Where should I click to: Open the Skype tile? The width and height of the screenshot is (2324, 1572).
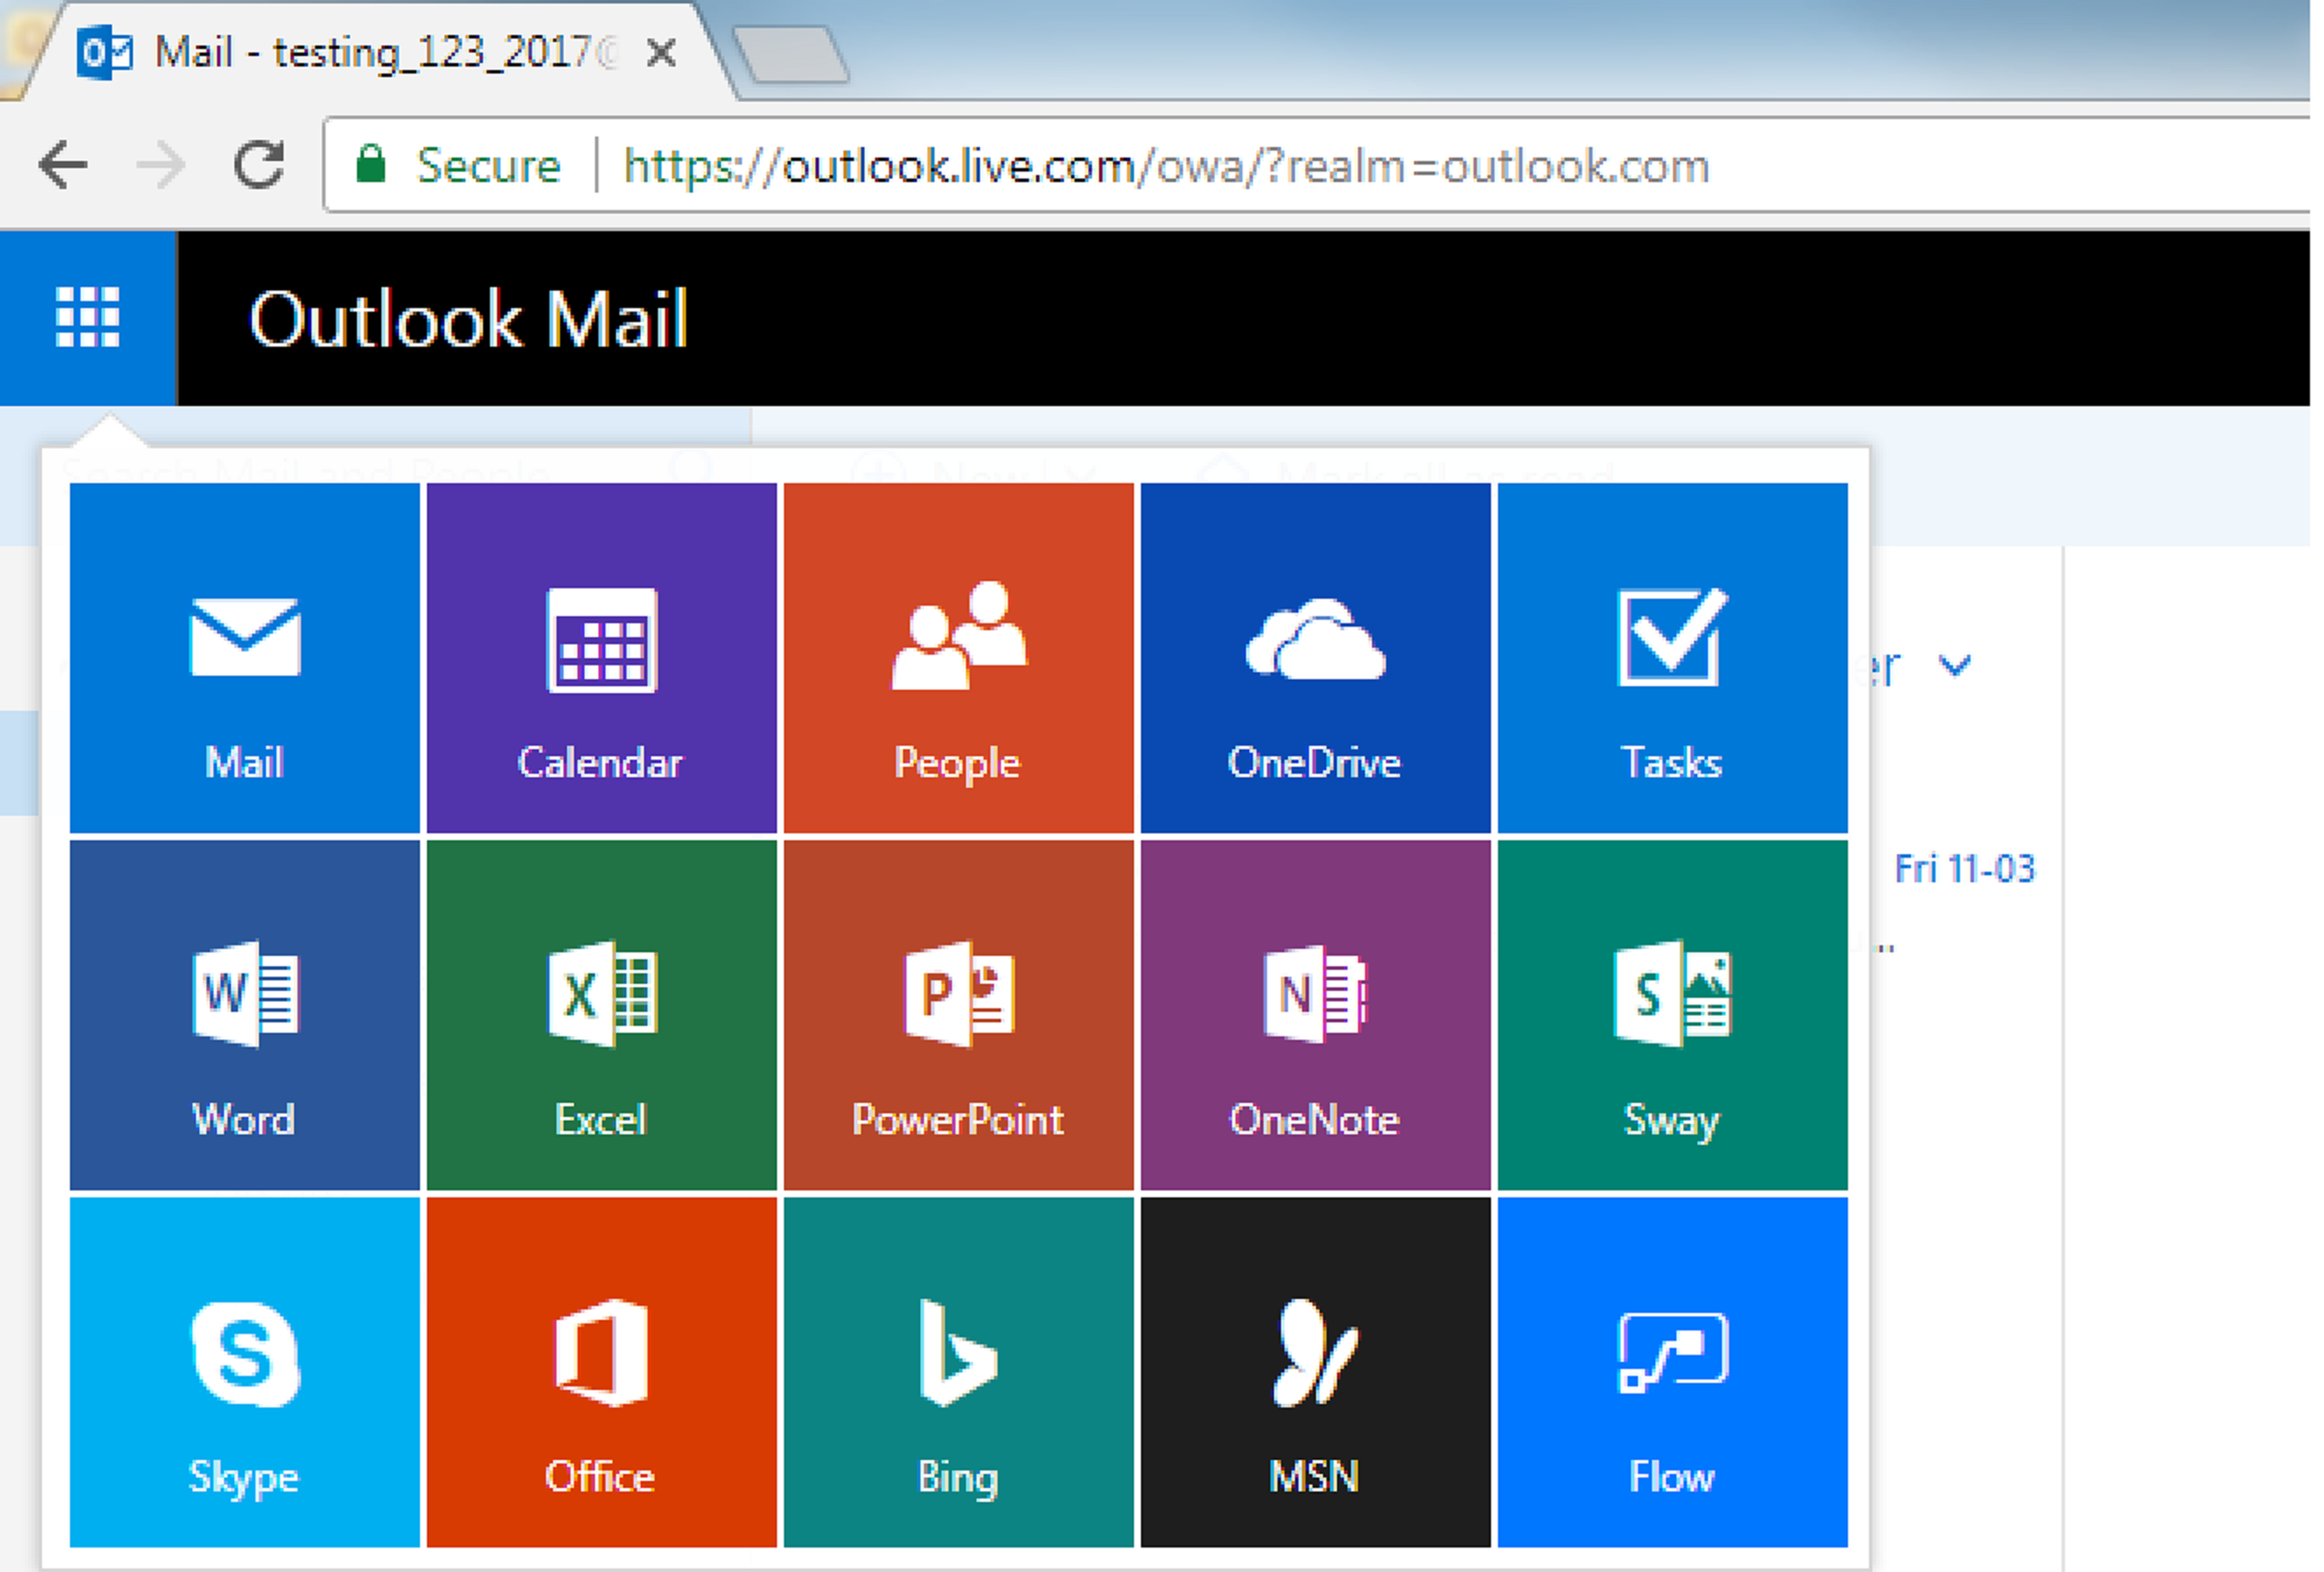245,1372
